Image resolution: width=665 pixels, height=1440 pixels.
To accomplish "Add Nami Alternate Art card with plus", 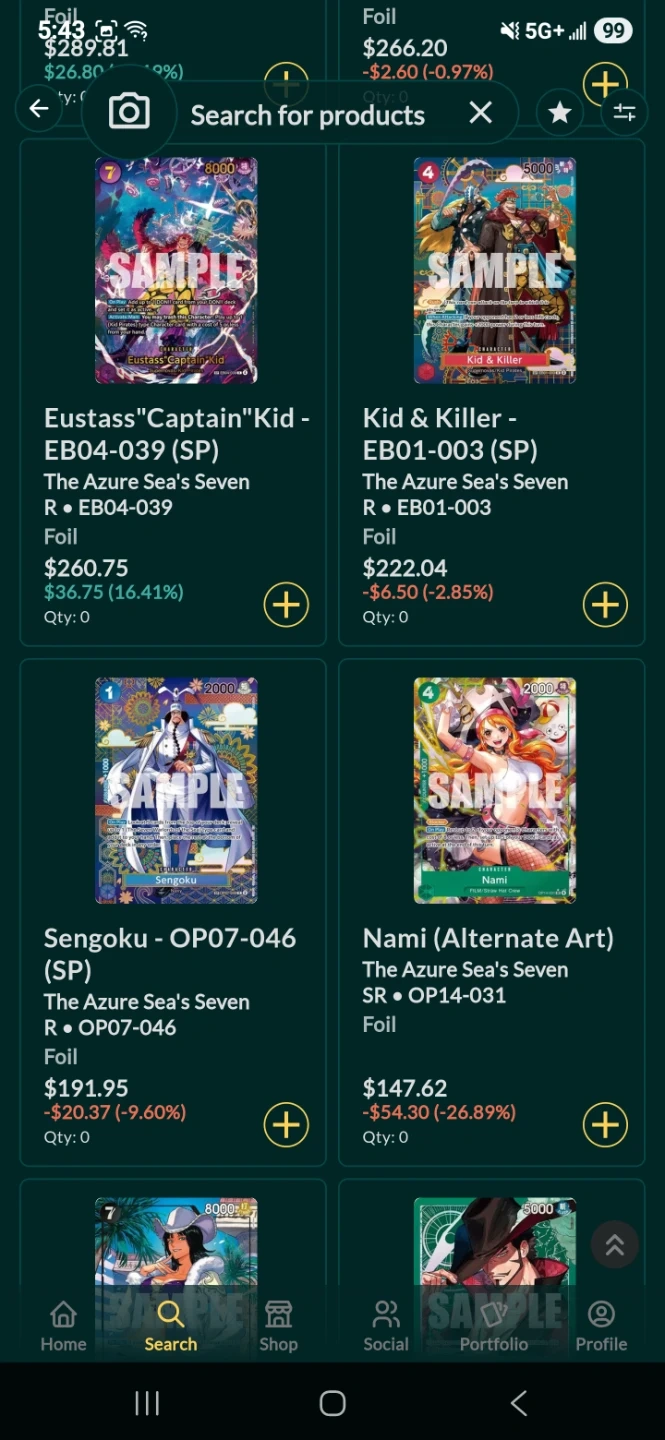I will [605, 1125].
